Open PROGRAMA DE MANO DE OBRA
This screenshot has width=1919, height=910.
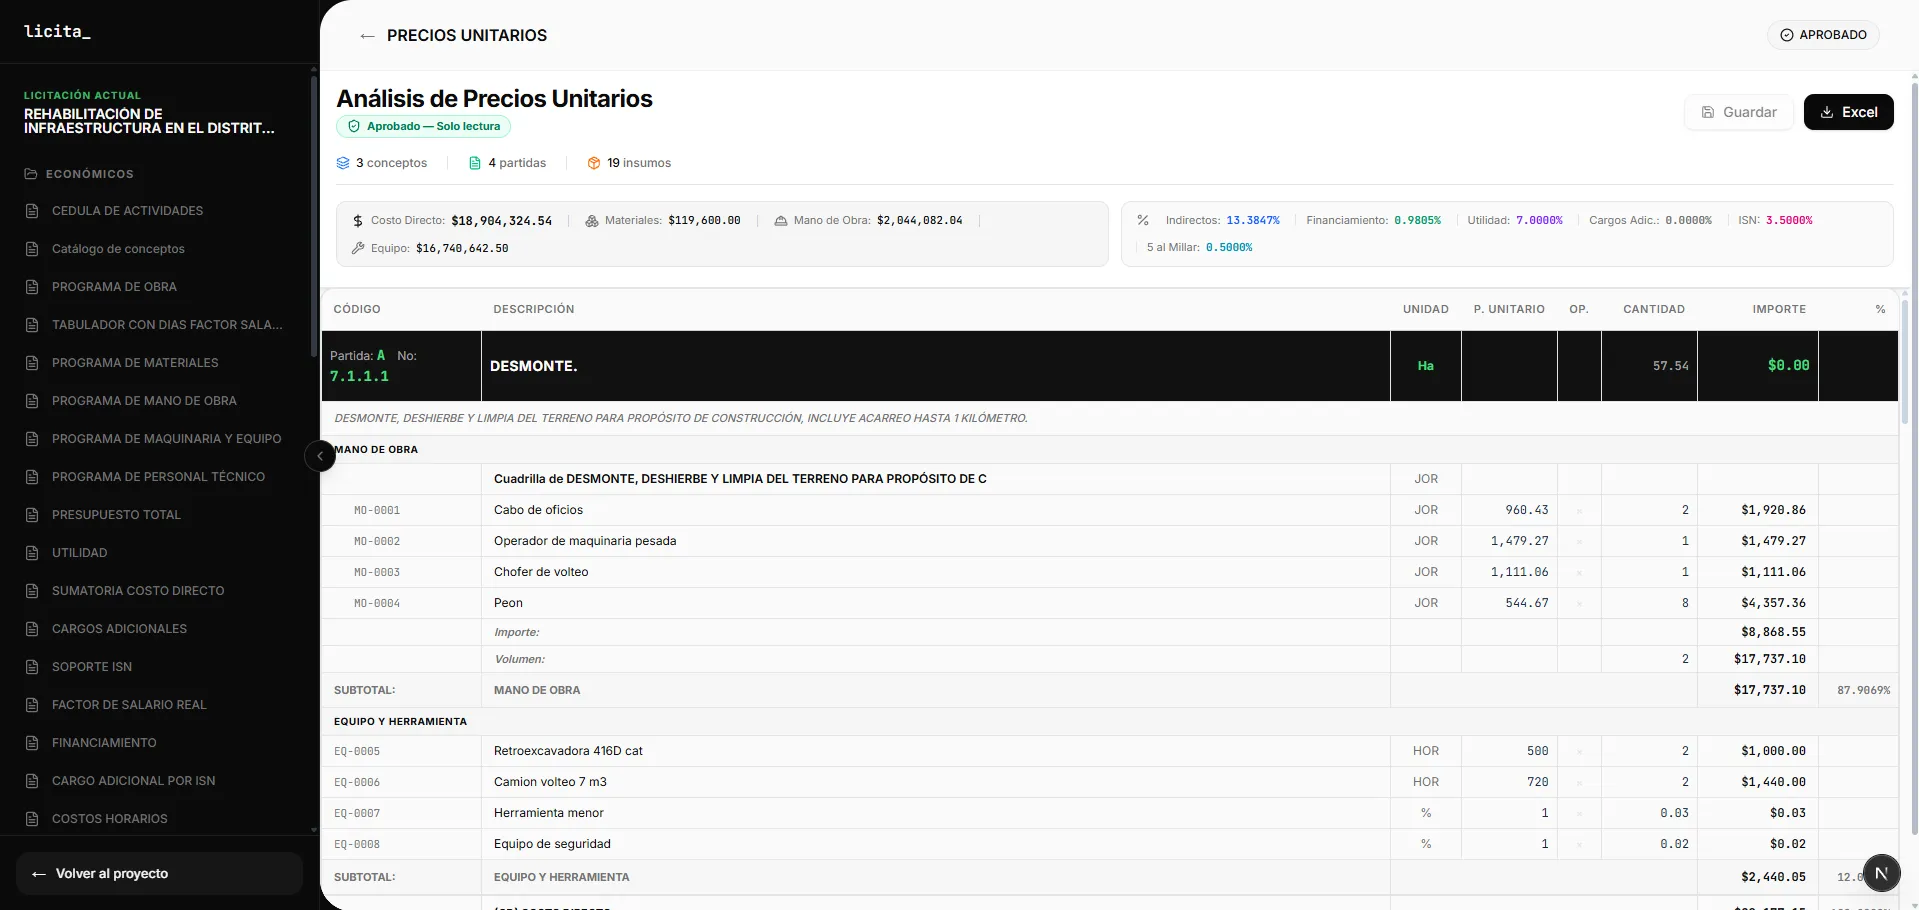144,401
